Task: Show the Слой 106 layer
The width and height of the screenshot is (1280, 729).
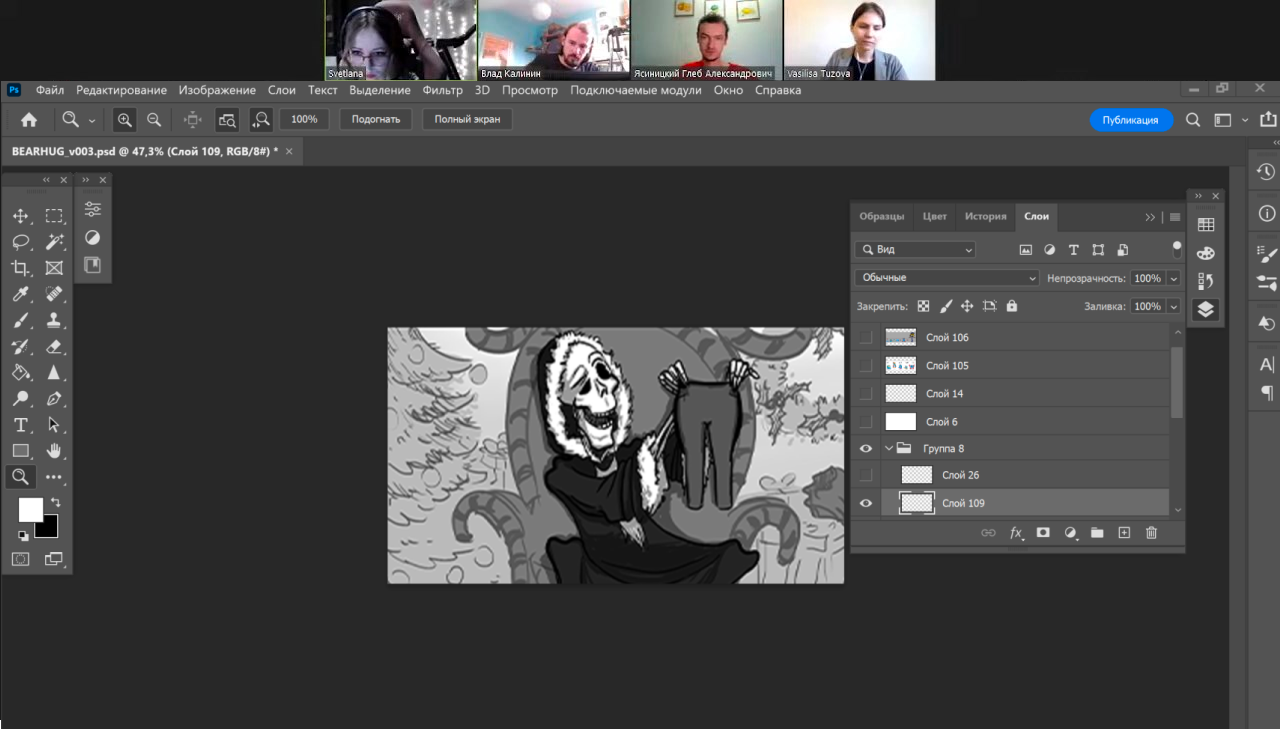Action: [866, 337]
